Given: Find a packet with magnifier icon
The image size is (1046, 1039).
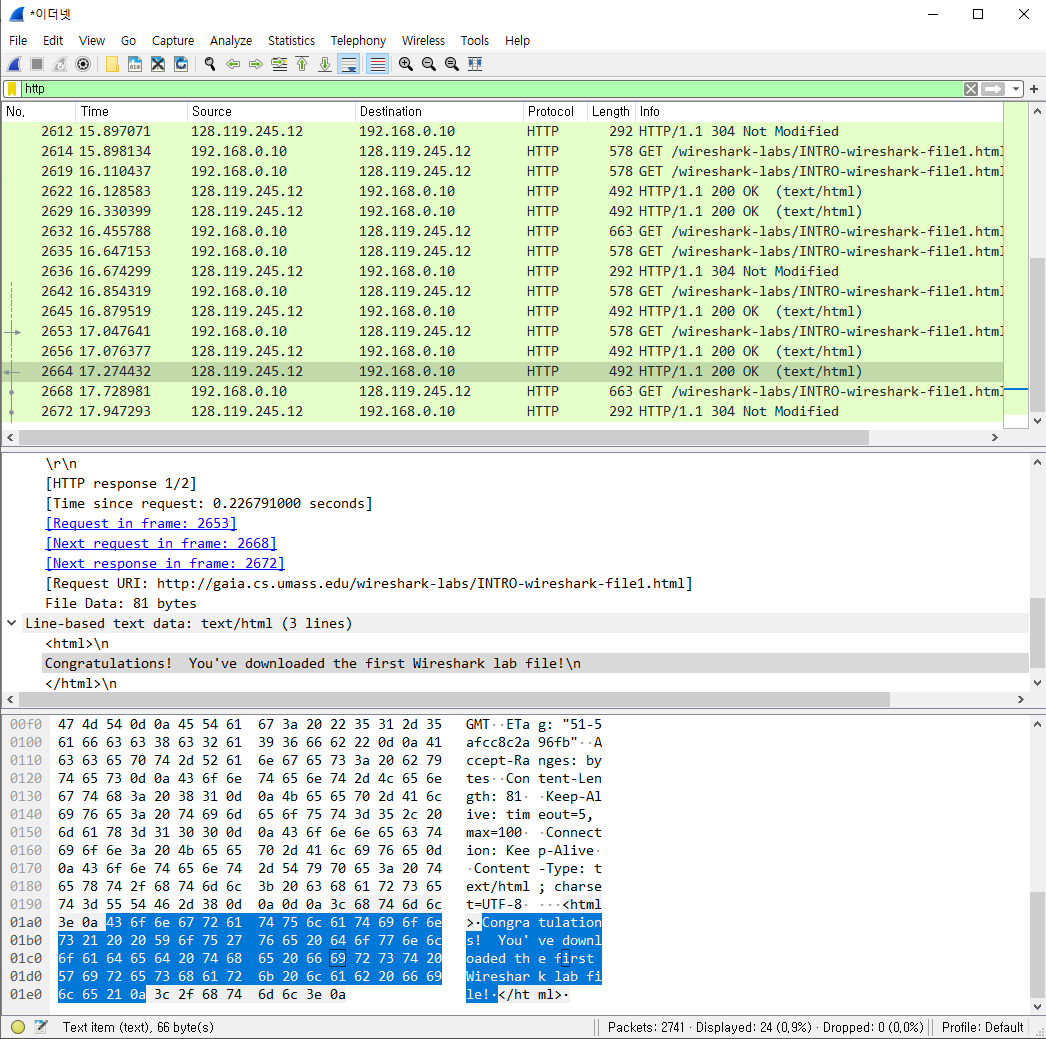Looking at the screenshot, I should coord(210,64).
